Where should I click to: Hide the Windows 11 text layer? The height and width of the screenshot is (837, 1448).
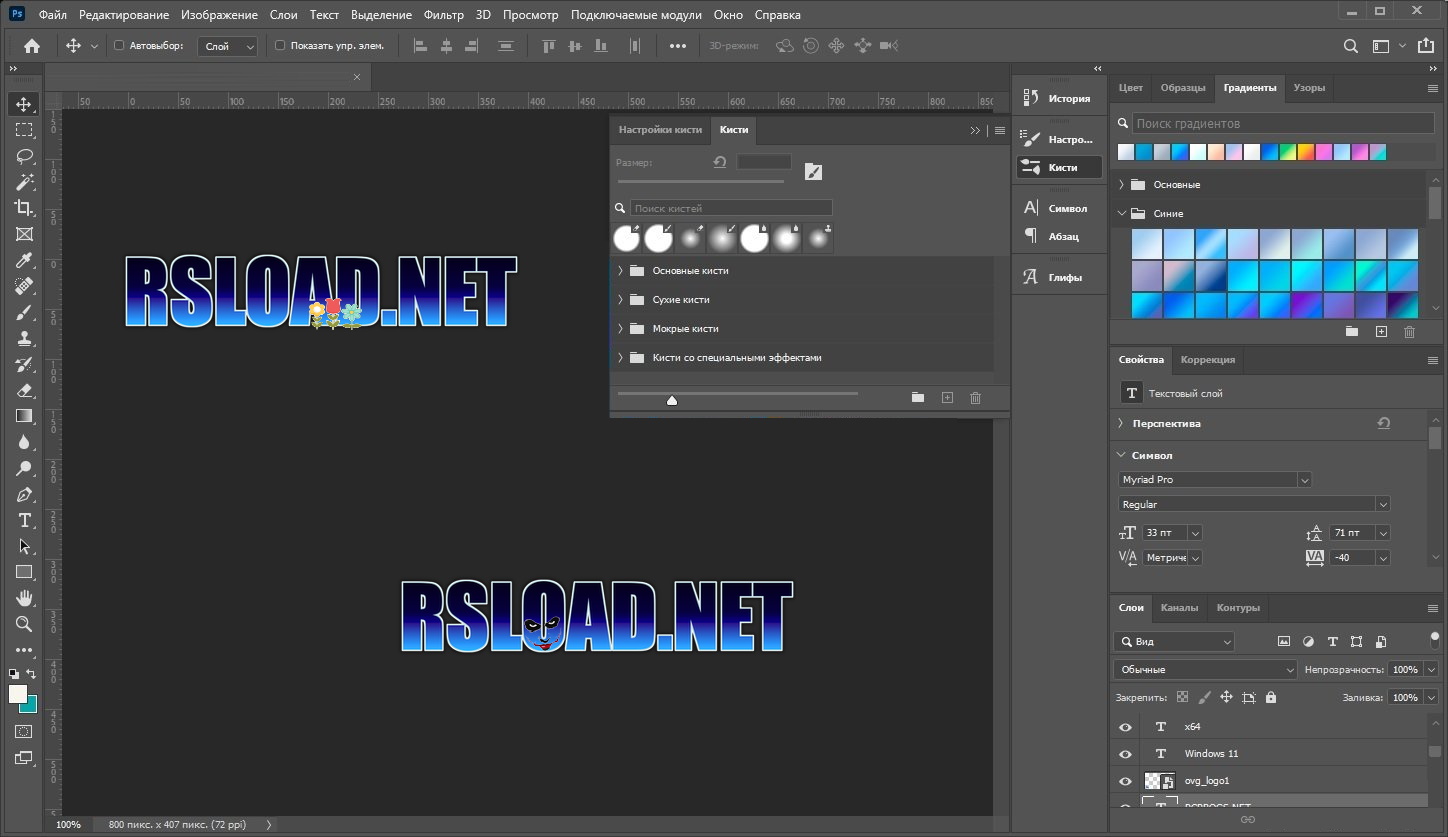point(1126,753)
